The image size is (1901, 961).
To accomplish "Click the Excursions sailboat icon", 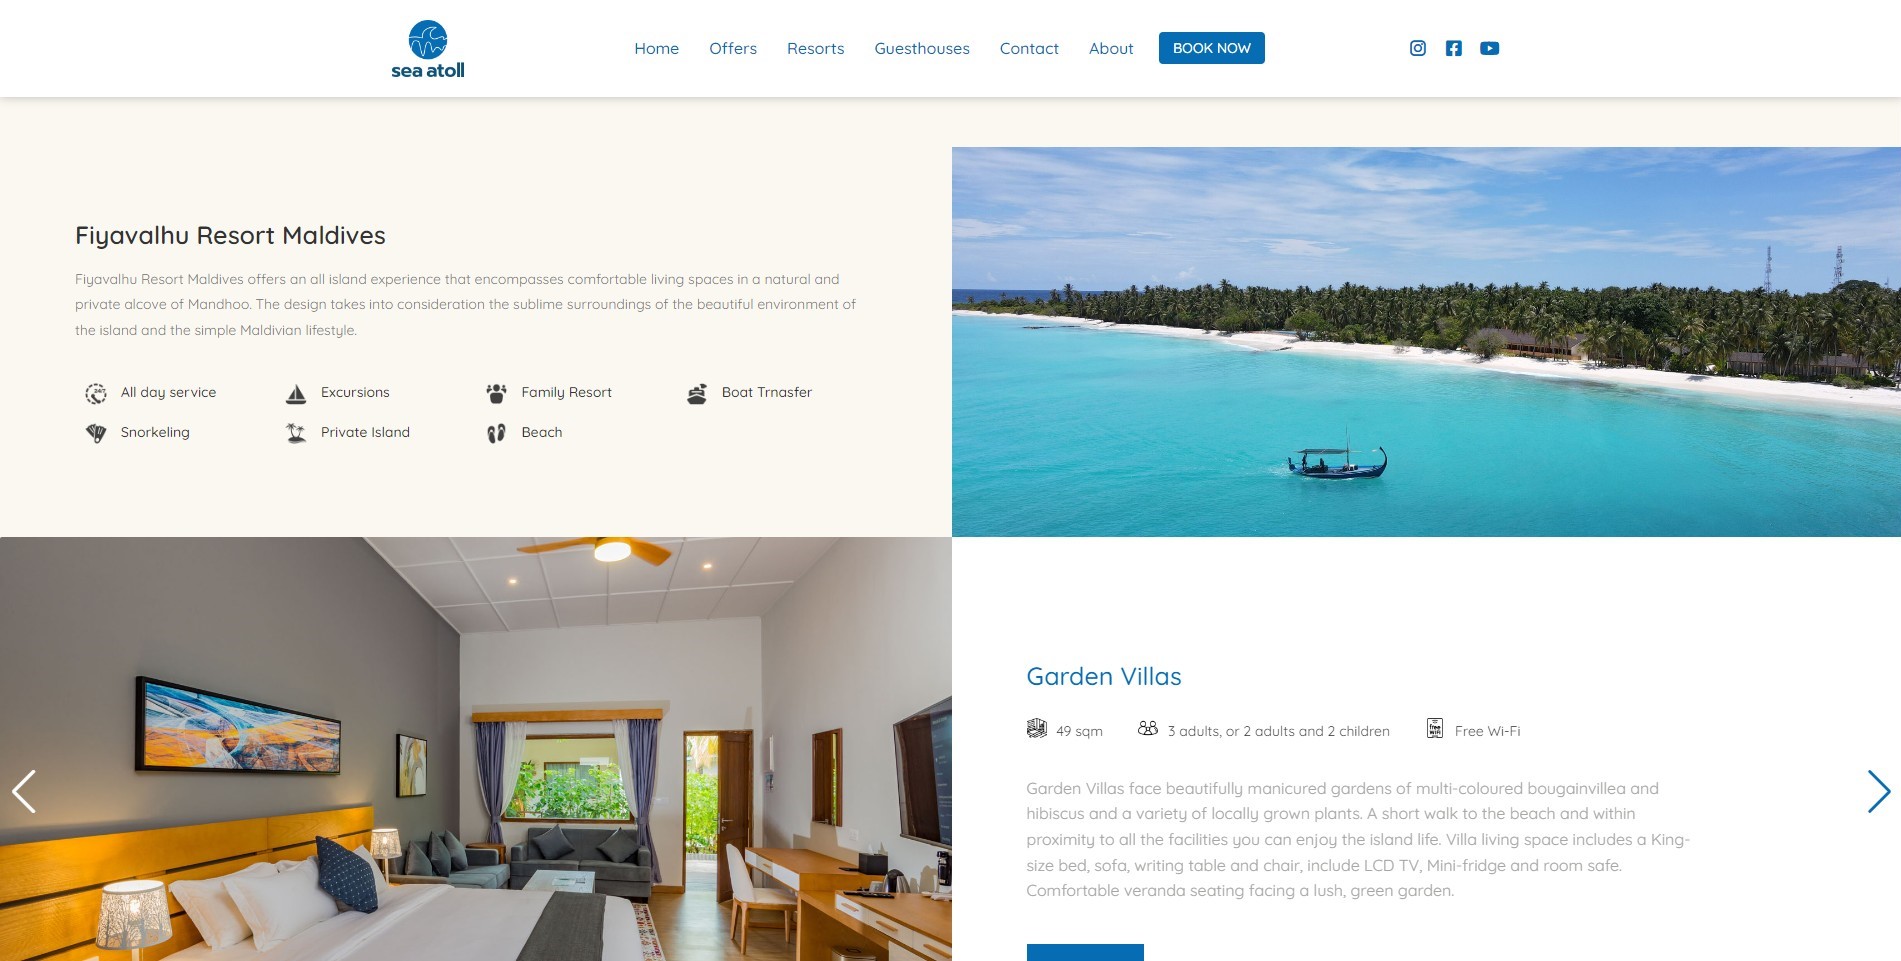I will click(296, 393).
